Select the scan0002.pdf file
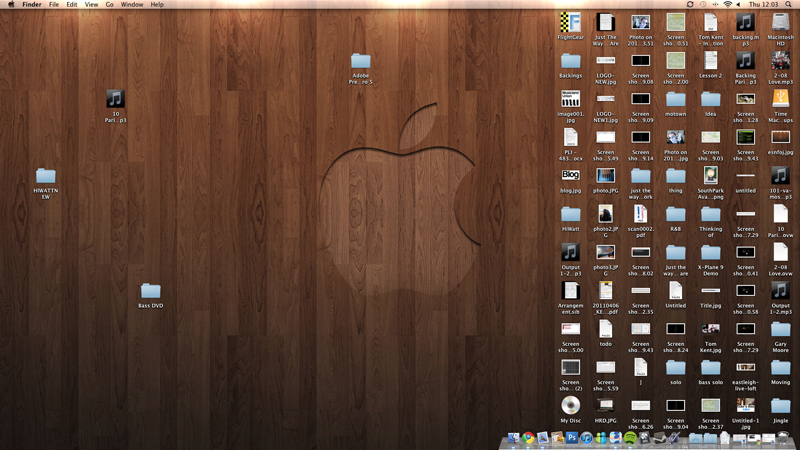This screenshot has height=450, width=800. coord(640,214)
